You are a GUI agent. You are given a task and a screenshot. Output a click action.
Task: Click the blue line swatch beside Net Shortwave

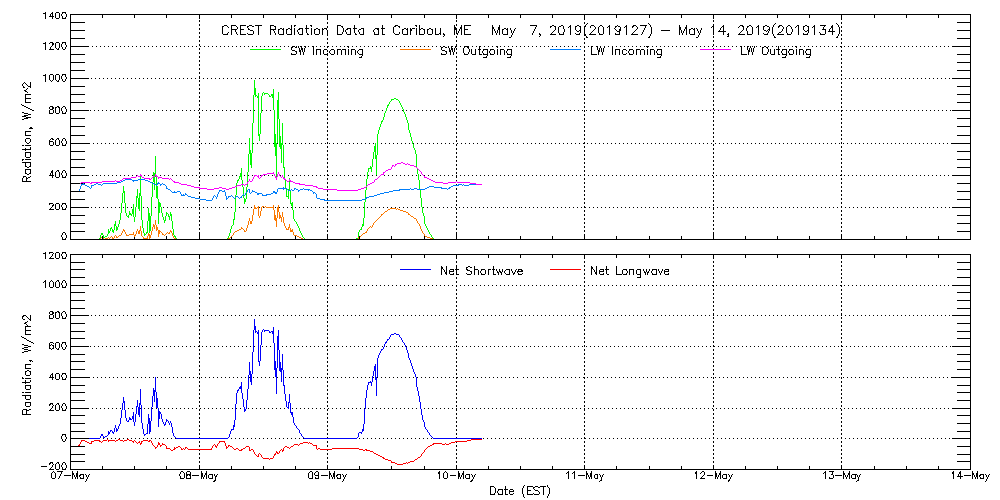[415, 270]
